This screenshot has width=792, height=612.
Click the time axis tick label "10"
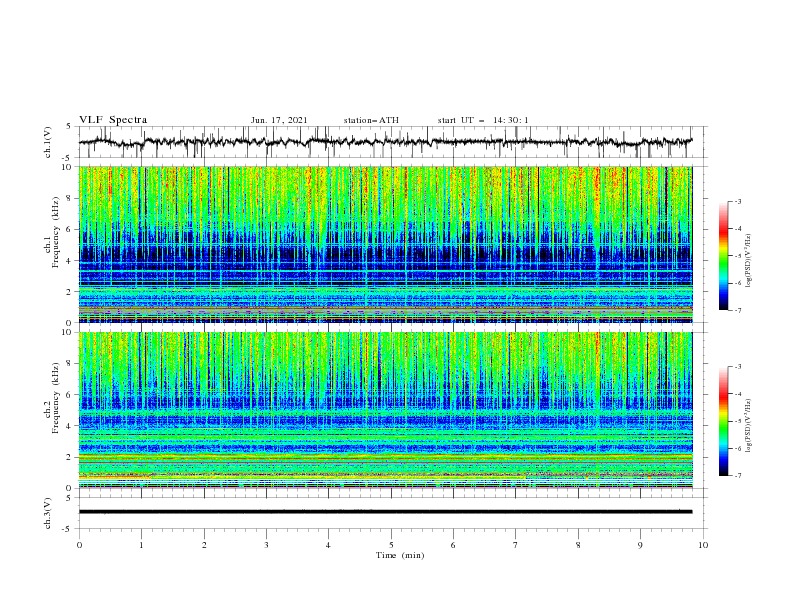(703, 545)
